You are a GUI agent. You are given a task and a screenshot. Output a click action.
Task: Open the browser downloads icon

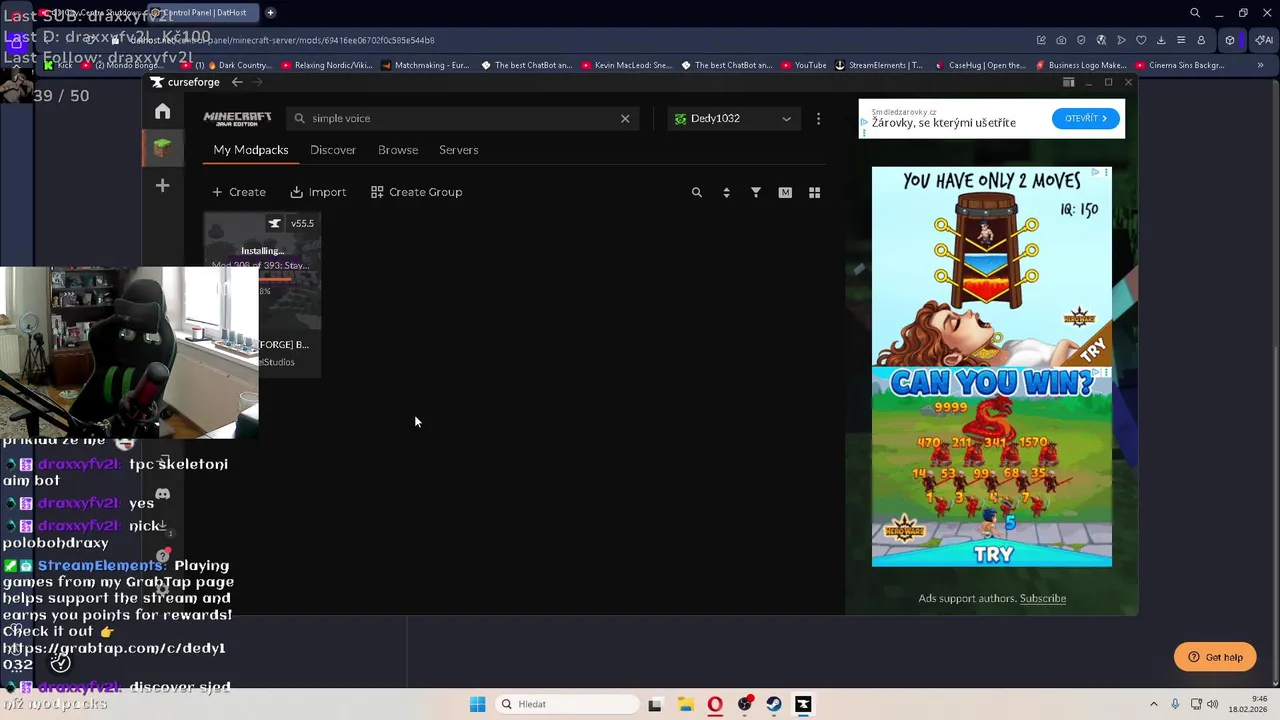(1161, 40)
